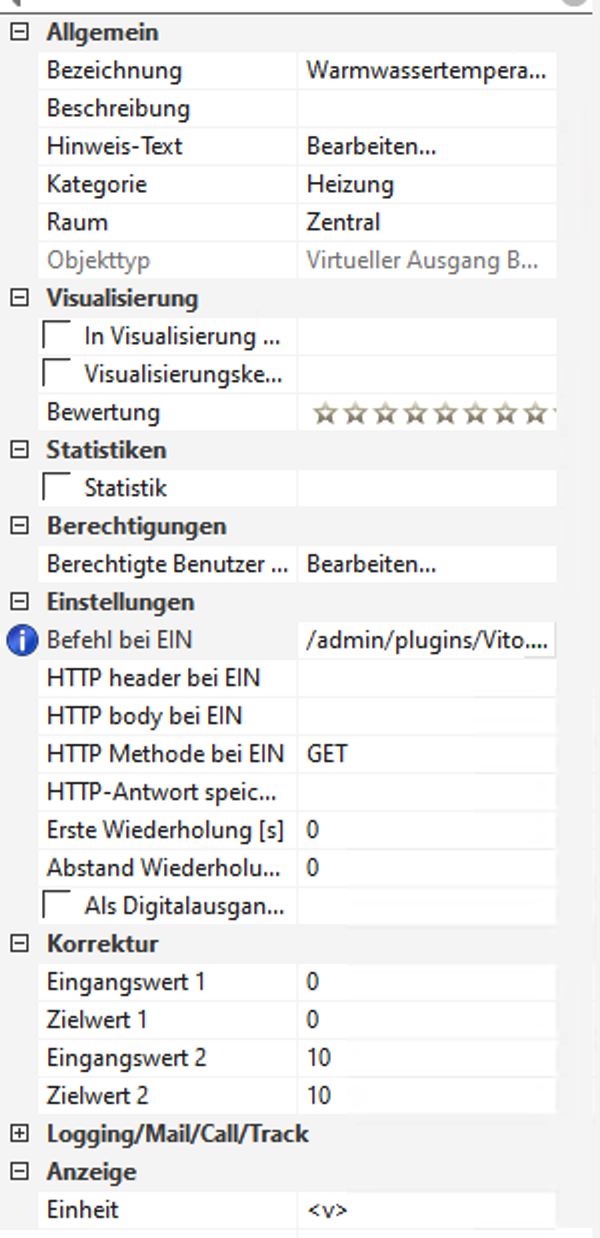The width and height of the screenshot is (600, 1238).
Task: Expand the Logging/Mail/Call/Track section
Action: [18, 1133]
